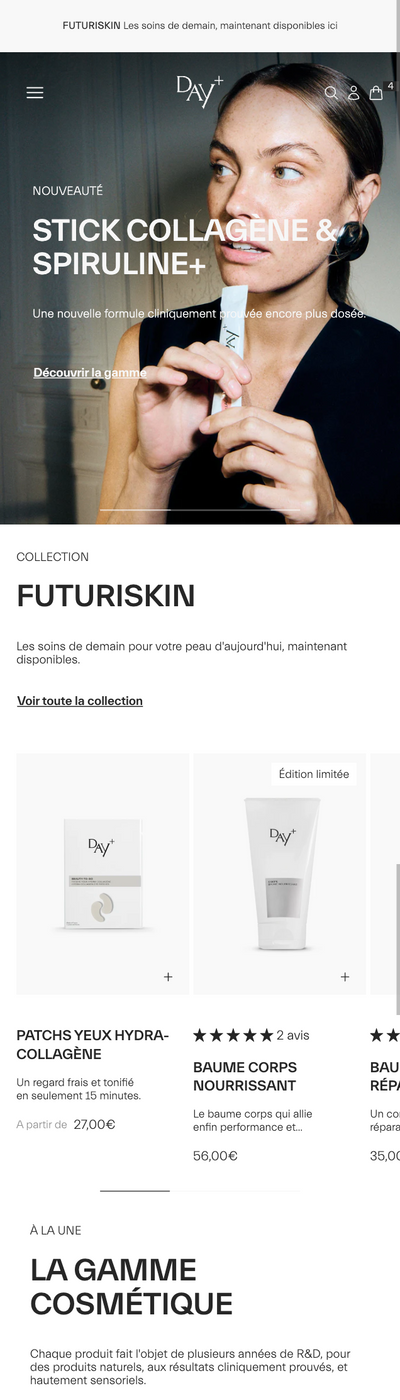
Task: Open the Baume Corps Nourrissant product image
Action: (x=279, y=874)
